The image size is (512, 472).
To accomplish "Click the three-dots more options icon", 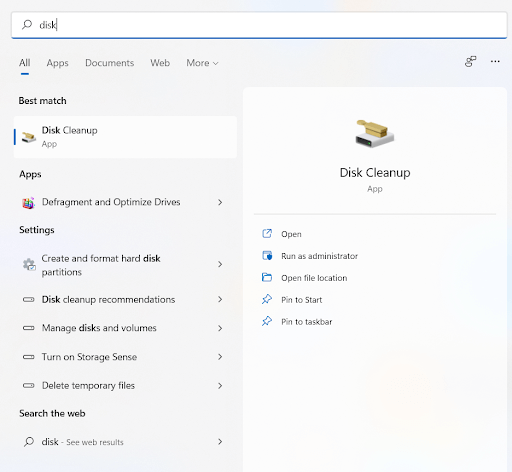I will pyautogui.click(x=495, y=61).
